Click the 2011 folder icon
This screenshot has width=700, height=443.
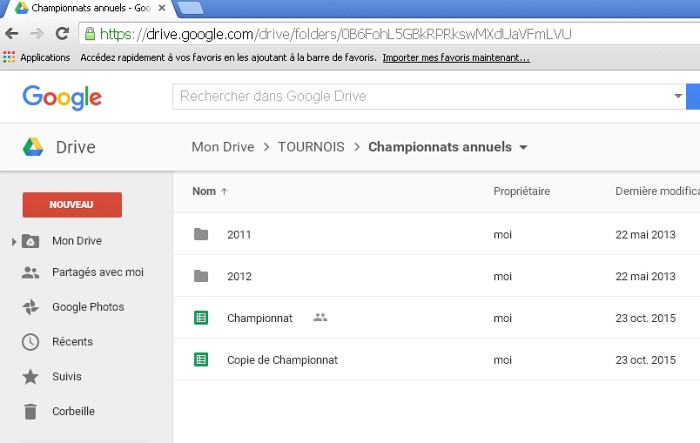point(201,235)
